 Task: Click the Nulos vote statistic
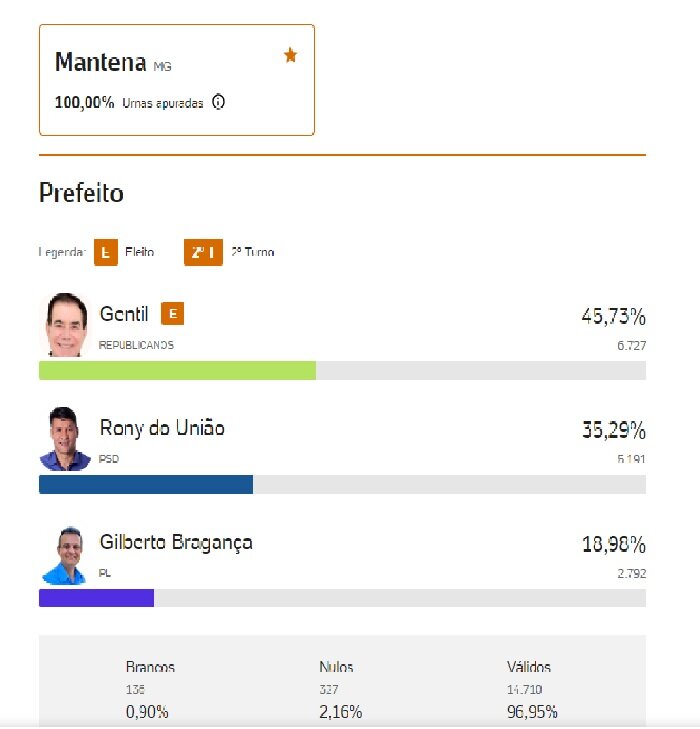tap(340, 690)
